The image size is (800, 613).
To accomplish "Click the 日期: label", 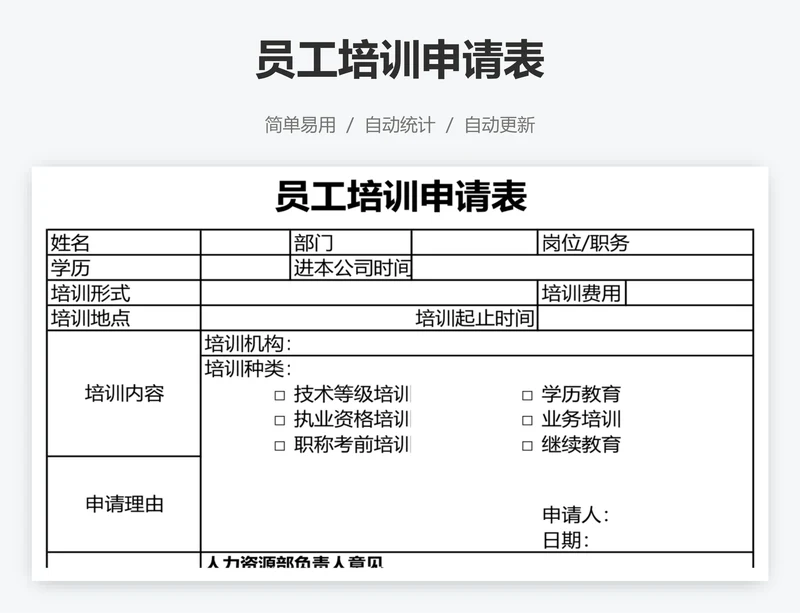I will (x=566, y=540).
